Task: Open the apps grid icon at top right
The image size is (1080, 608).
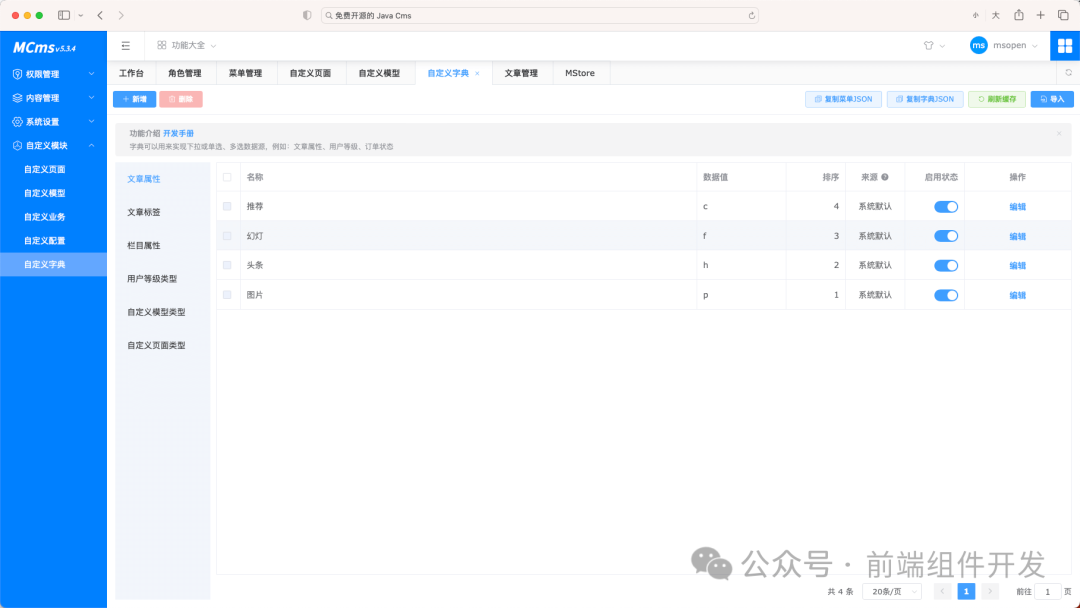Action: (1063, 45)
